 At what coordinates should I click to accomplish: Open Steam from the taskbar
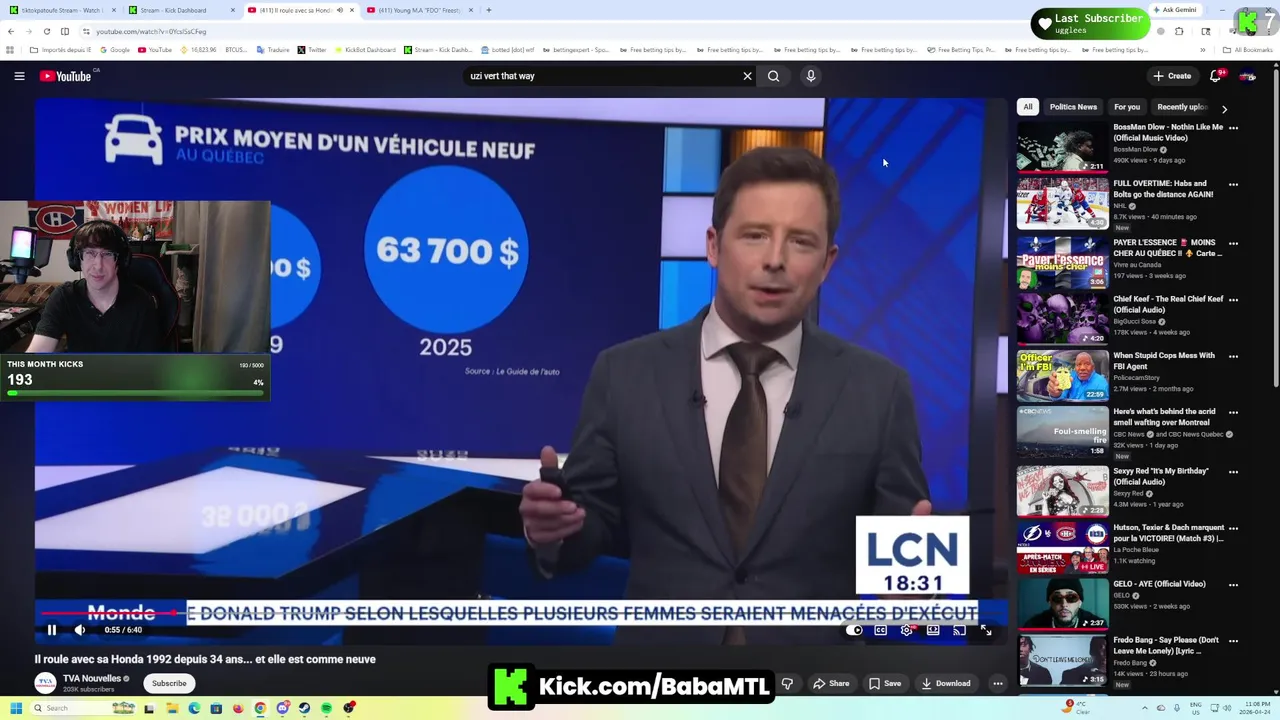304,708
